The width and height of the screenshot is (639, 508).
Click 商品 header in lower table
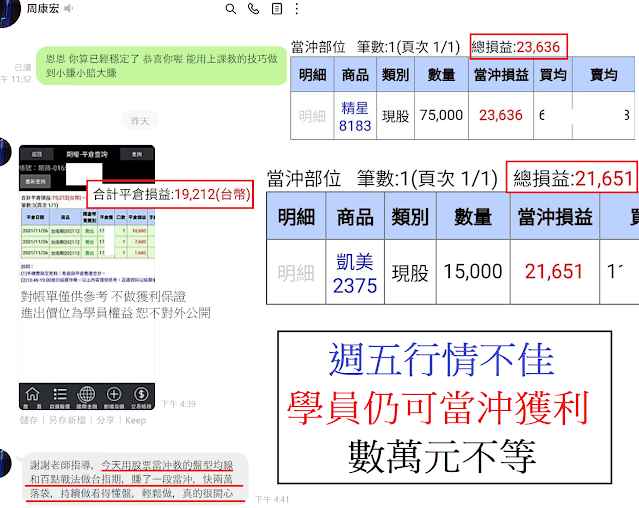tap(355, 216)
